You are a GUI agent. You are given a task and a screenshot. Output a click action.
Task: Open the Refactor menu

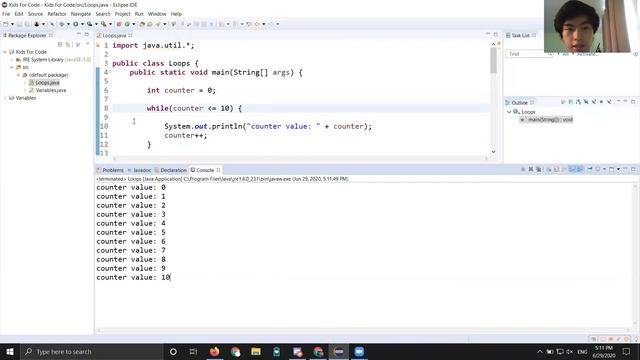coord(57,14)
